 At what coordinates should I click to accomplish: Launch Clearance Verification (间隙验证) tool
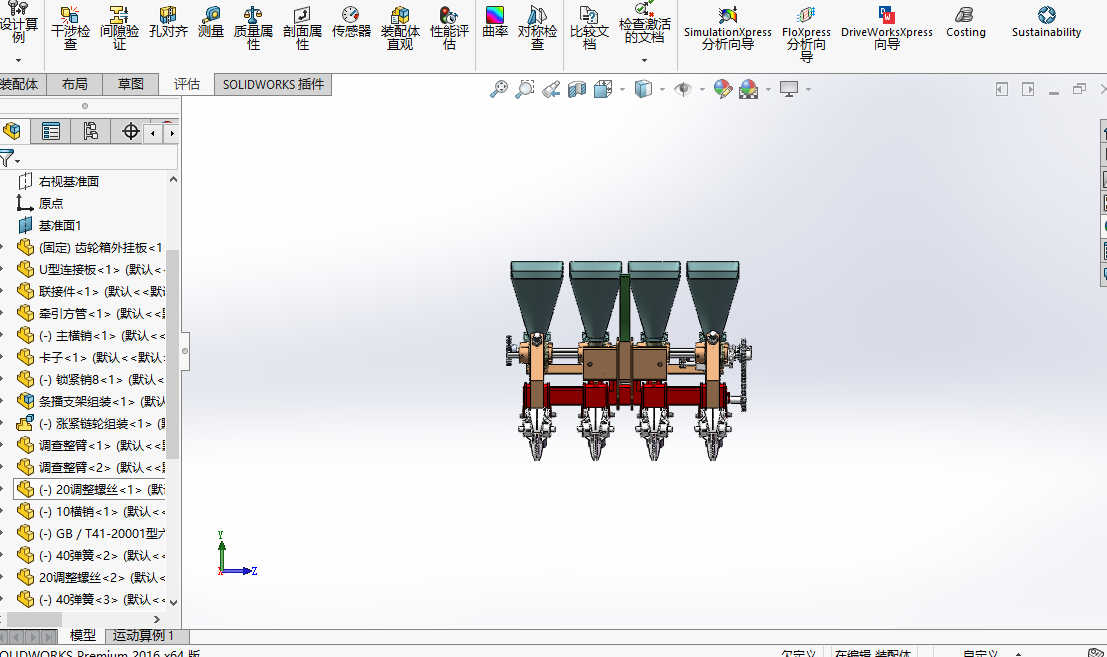pyautogui.click(x=119, y=28)
